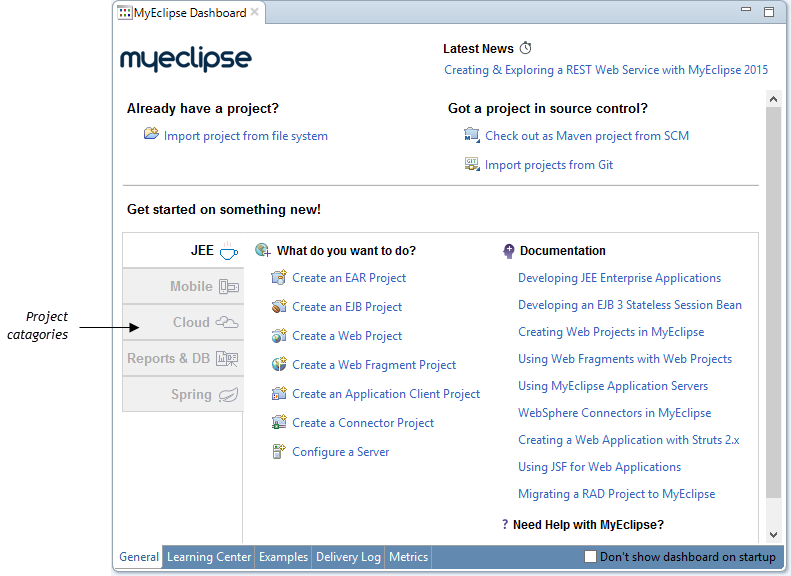Screen dimensions: 791x576
Task: Click the Web Fragment Project icon
Action: [279, 365]
